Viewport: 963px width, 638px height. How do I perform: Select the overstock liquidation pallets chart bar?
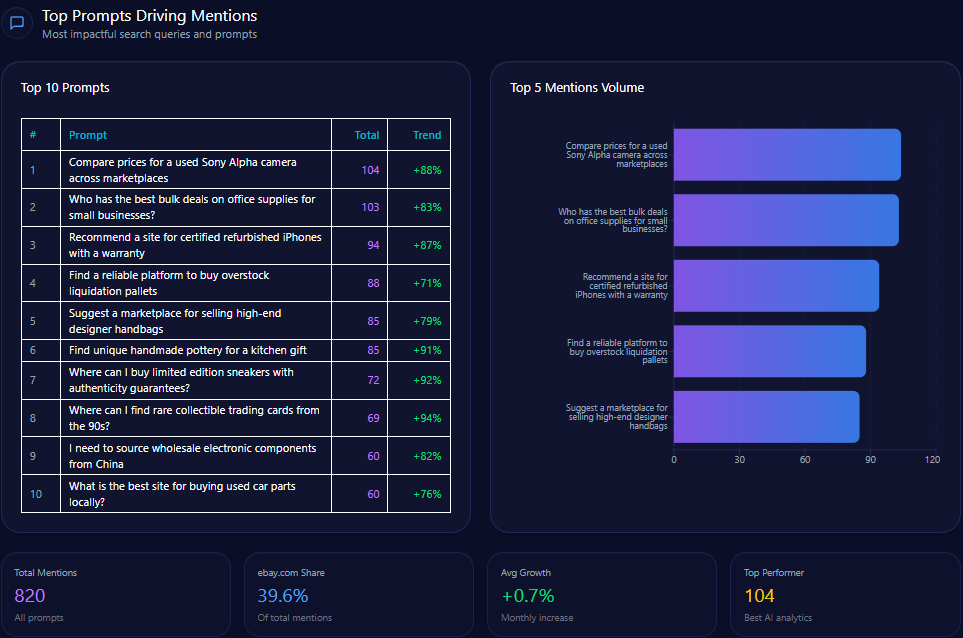[769, 351]
